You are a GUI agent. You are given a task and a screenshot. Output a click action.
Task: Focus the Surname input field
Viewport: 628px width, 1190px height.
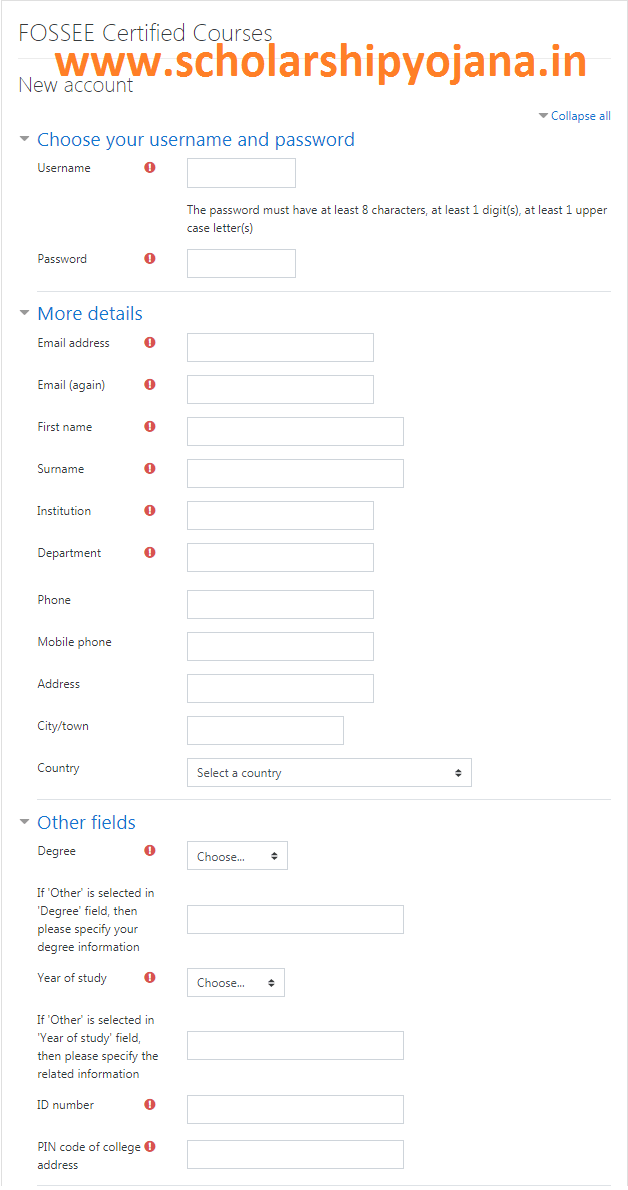click(x=295, y=473)
